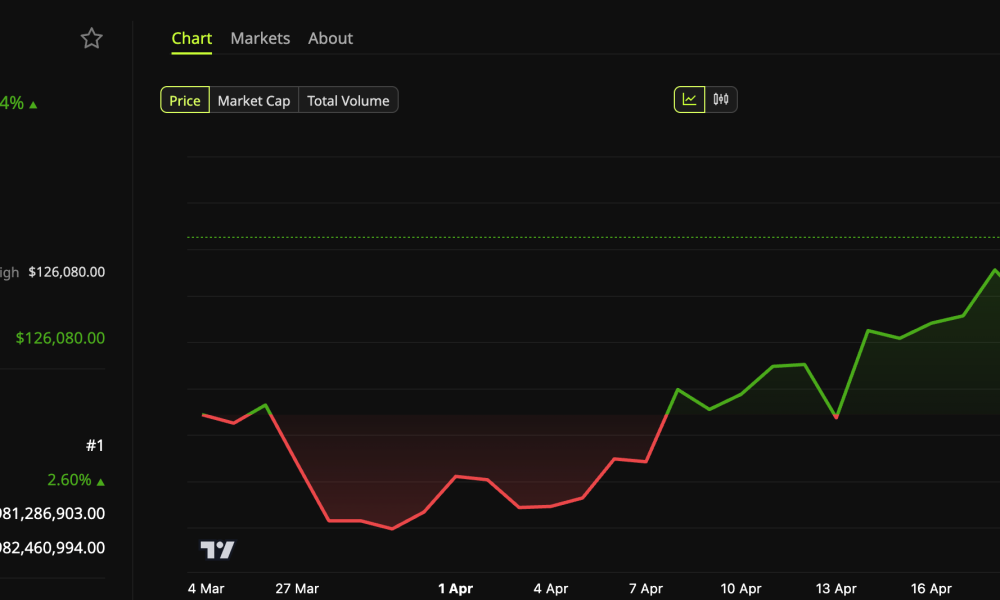This screenshot has height=600, width=1000.
Task: Click the dotted line near the chart top
Action: 590,236
